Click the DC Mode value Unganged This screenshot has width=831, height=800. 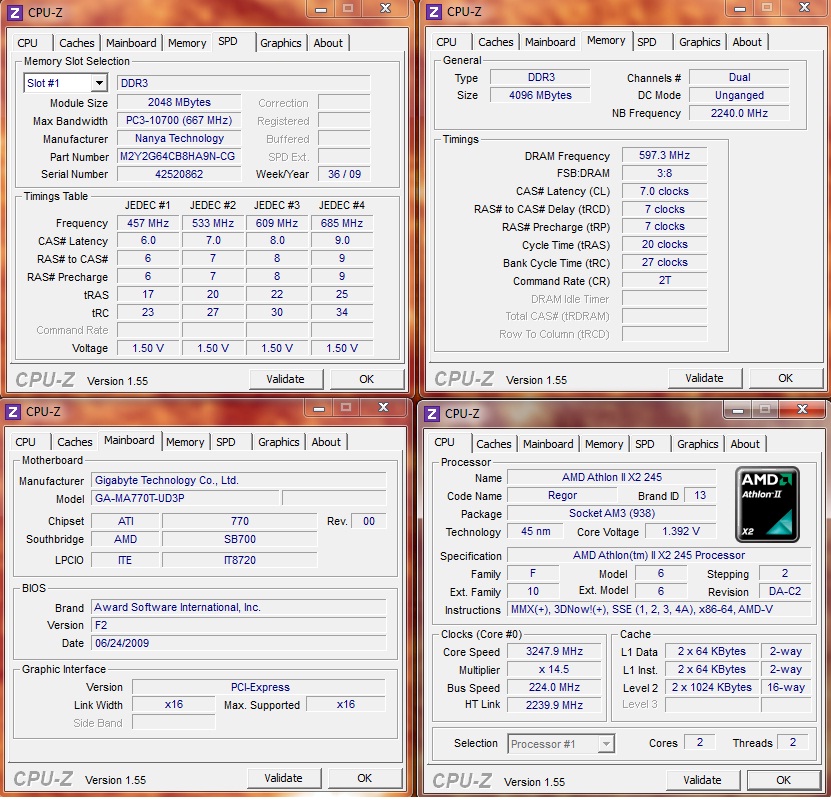point(739,95)
